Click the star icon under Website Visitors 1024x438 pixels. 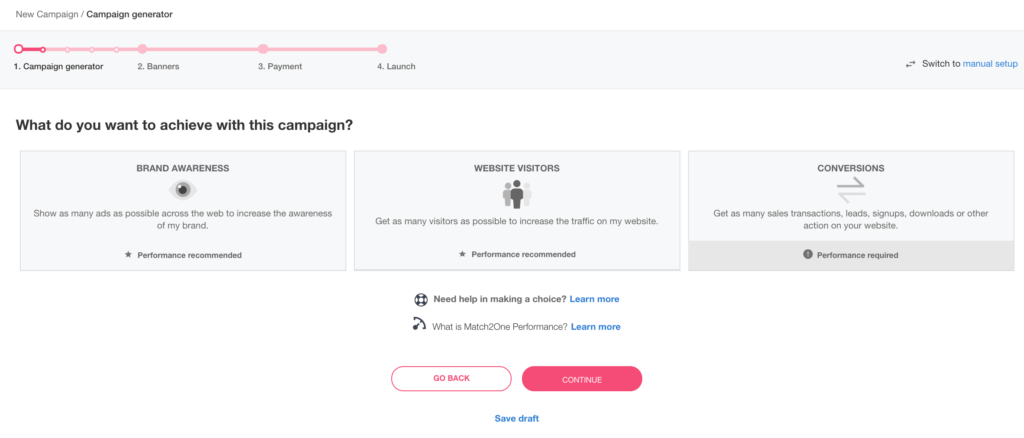point(462,254)
